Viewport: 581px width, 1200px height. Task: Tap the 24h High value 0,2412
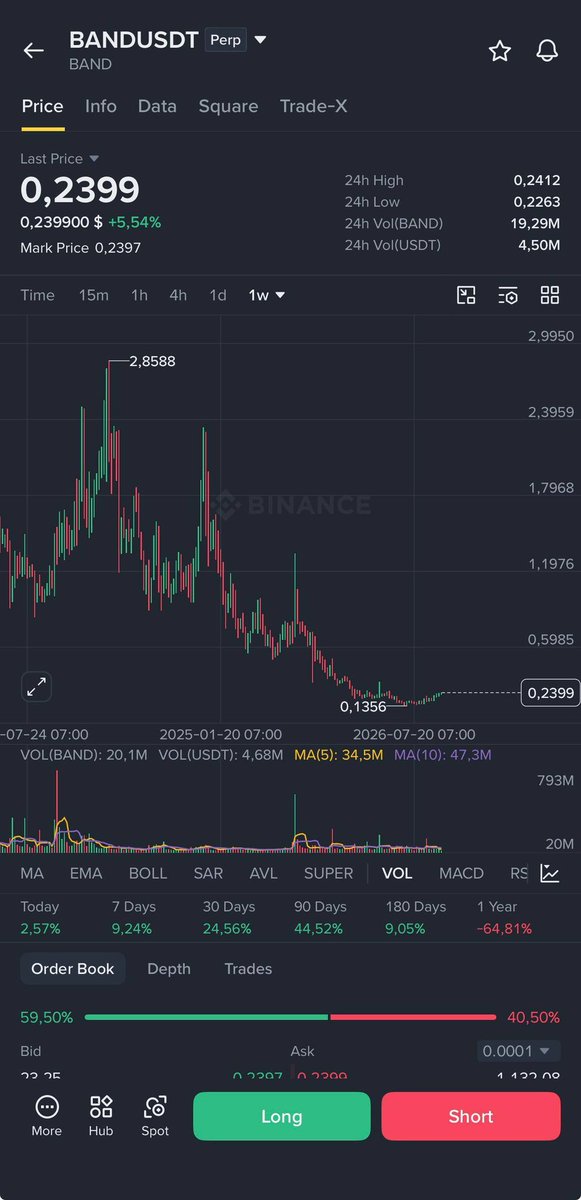(x=537, y=180)
